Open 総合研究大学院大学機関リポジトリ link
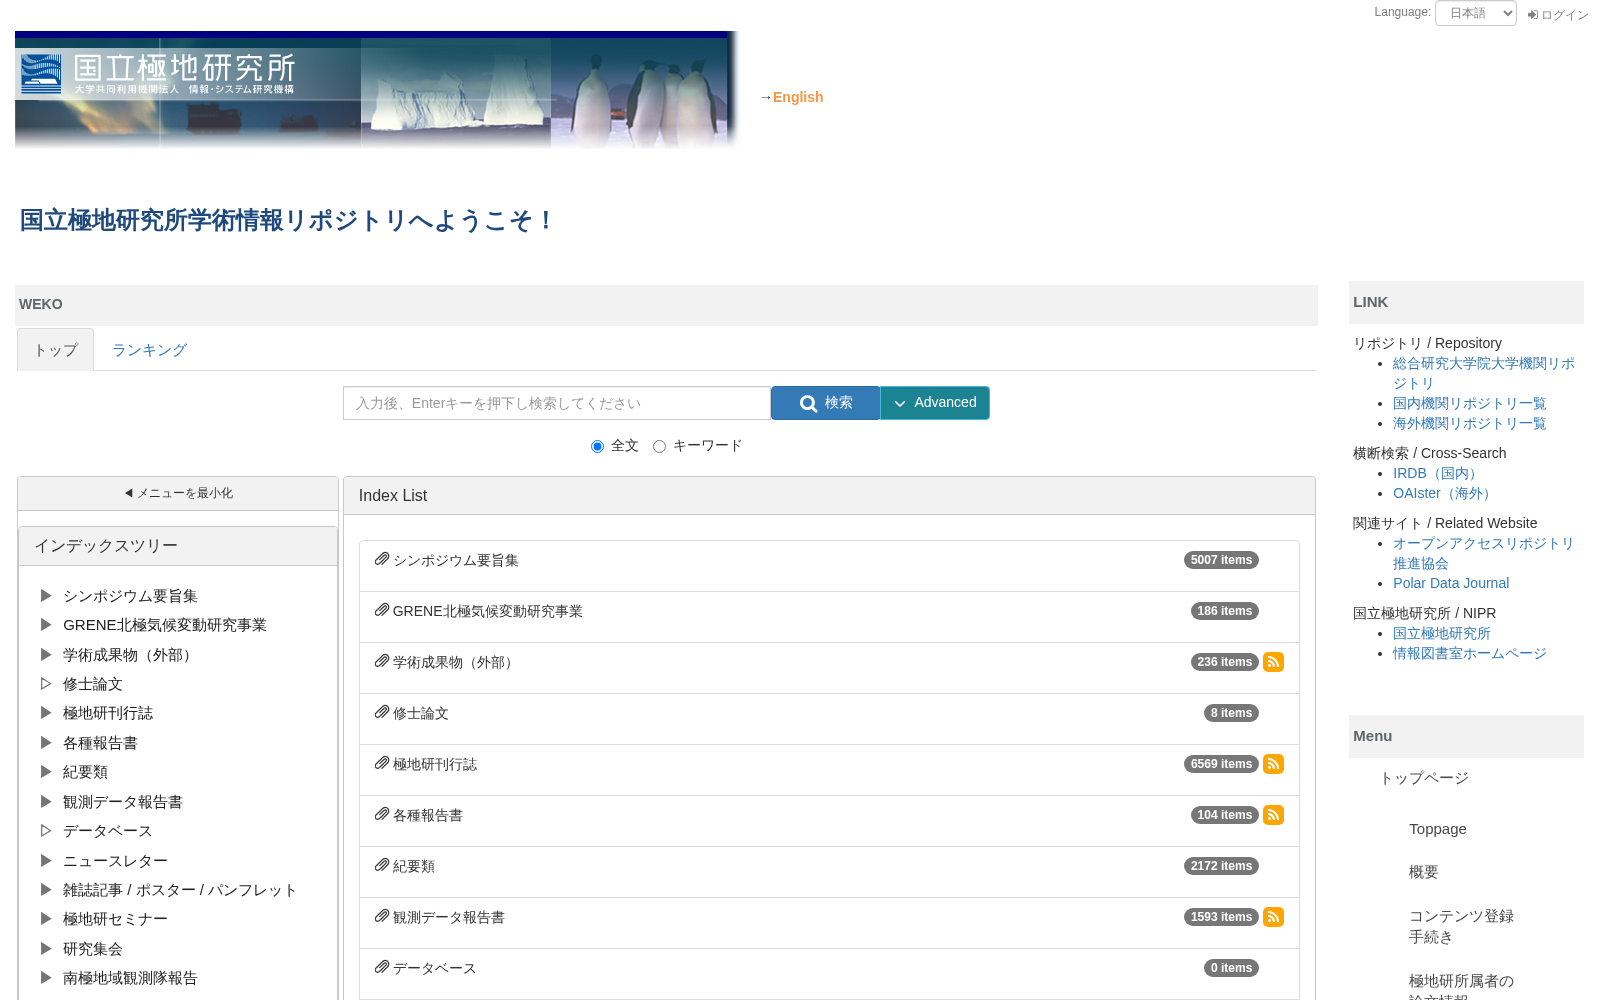The image size is (1600, 1000). point(1484,373)
